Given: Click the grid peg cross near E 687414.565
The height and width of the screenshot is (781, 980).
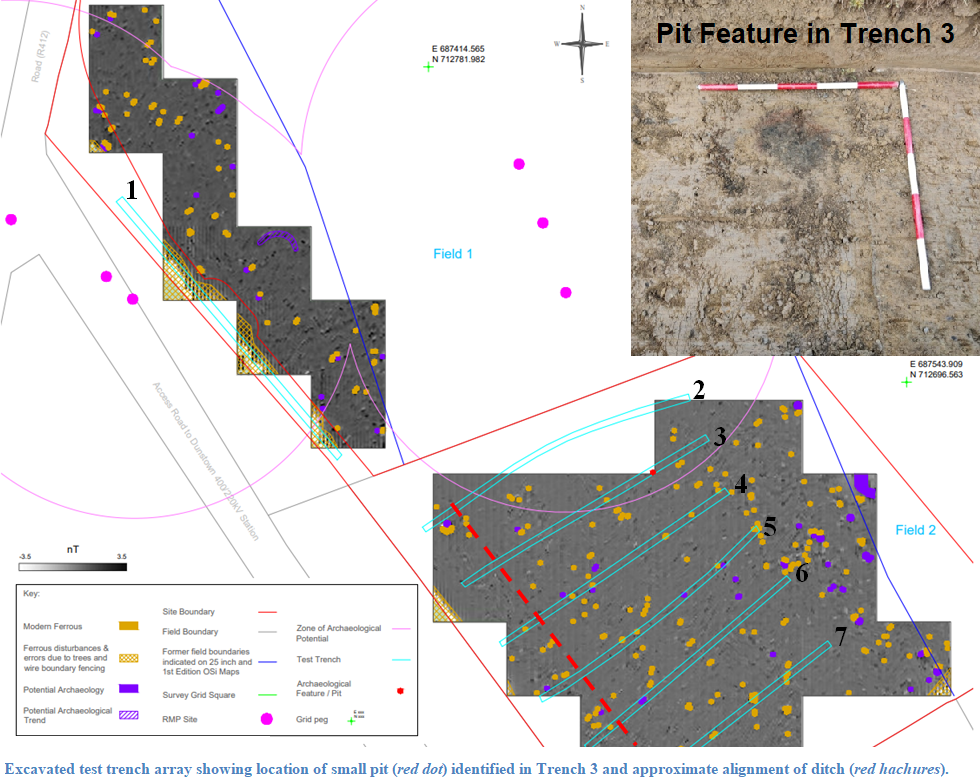Looking at the screenshot, I should pos(429,67).
